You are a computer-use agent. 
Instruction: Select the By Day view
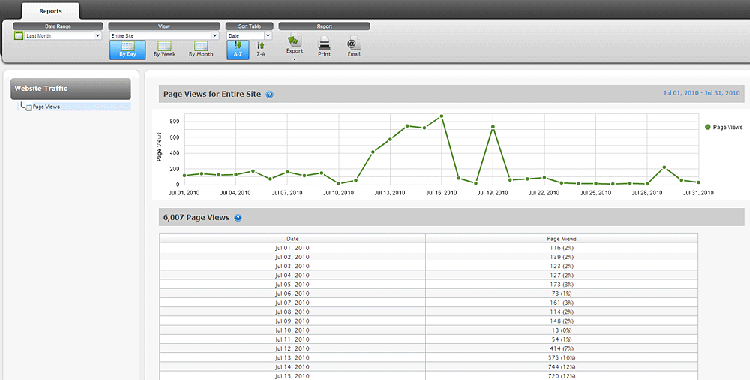(x=127, y=50)
